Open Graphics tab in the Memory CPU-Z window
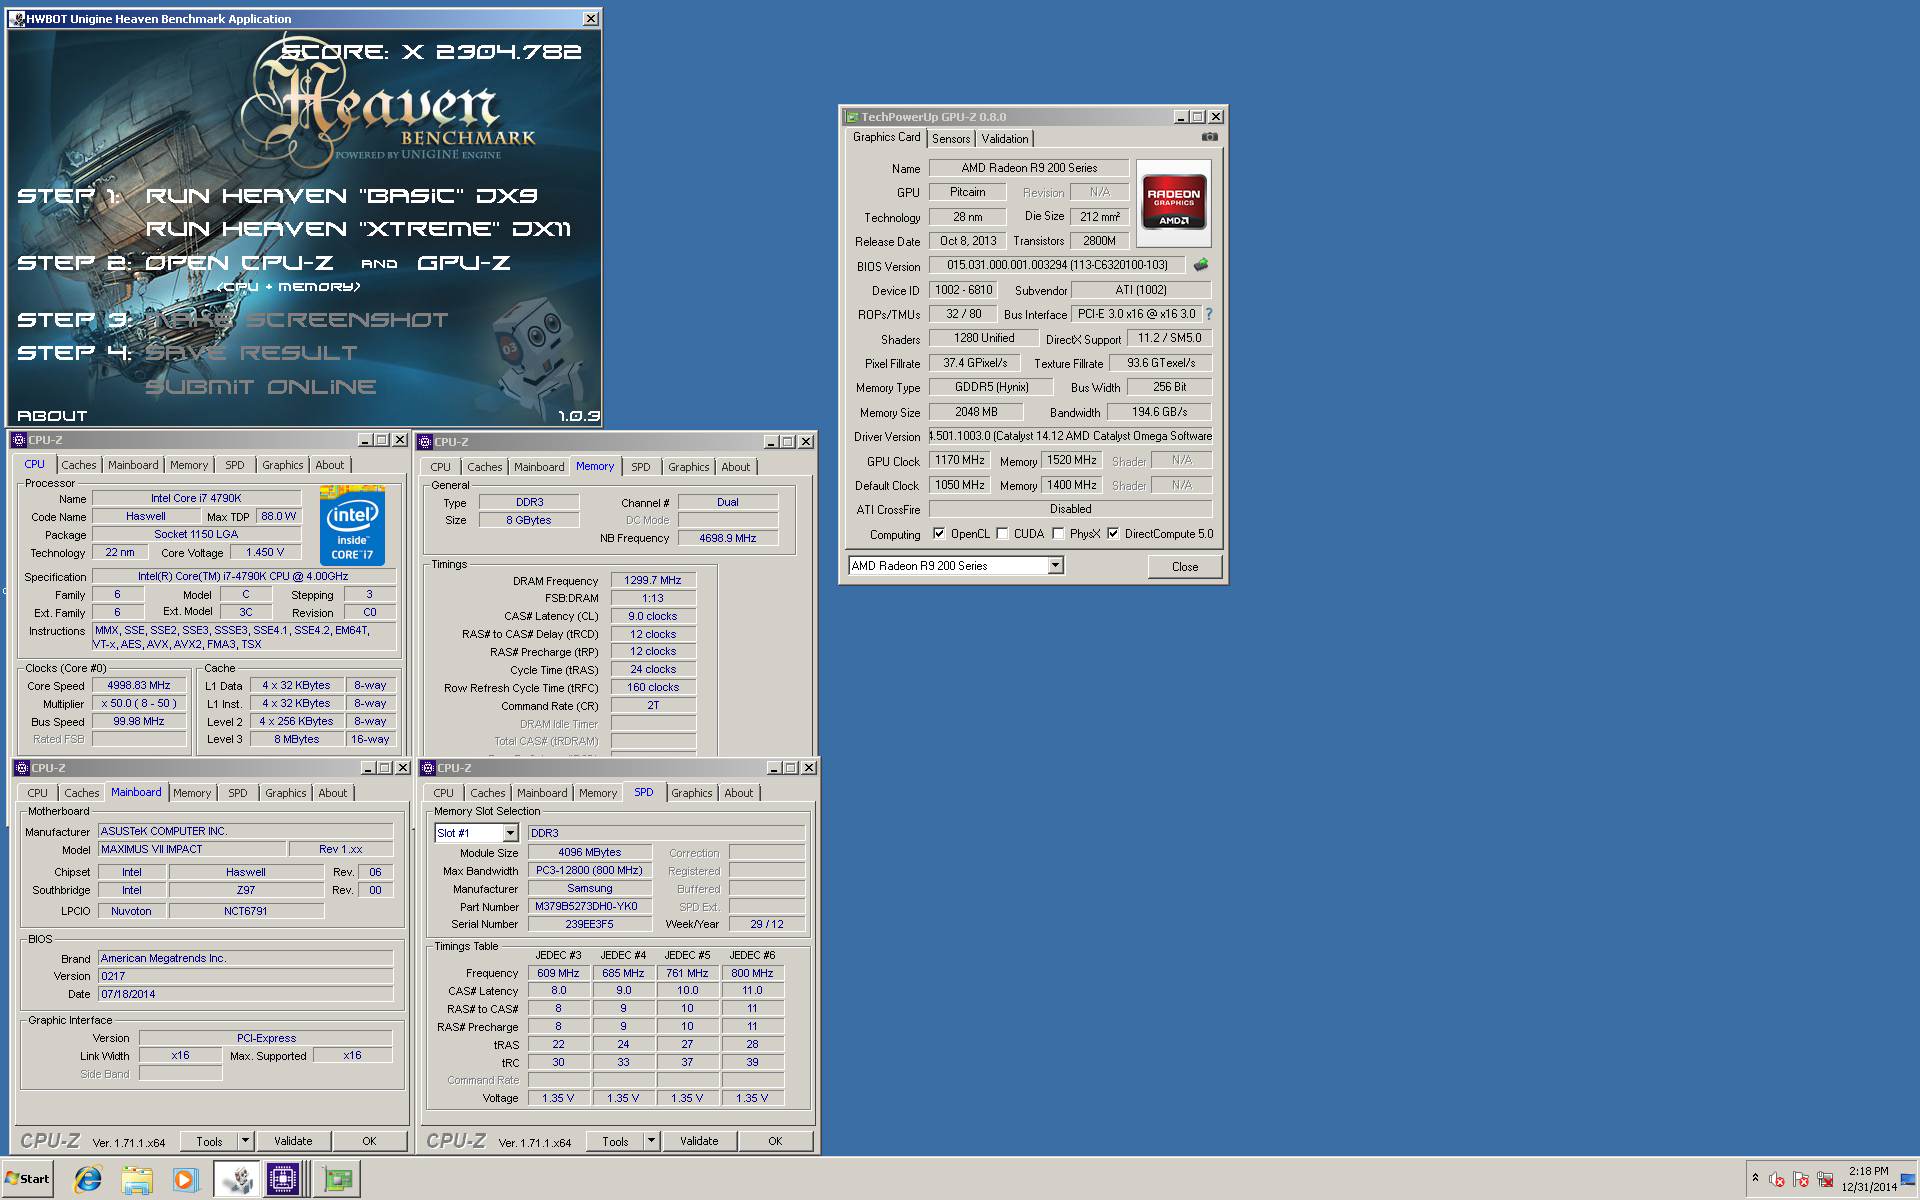 (x=688, y=467)
